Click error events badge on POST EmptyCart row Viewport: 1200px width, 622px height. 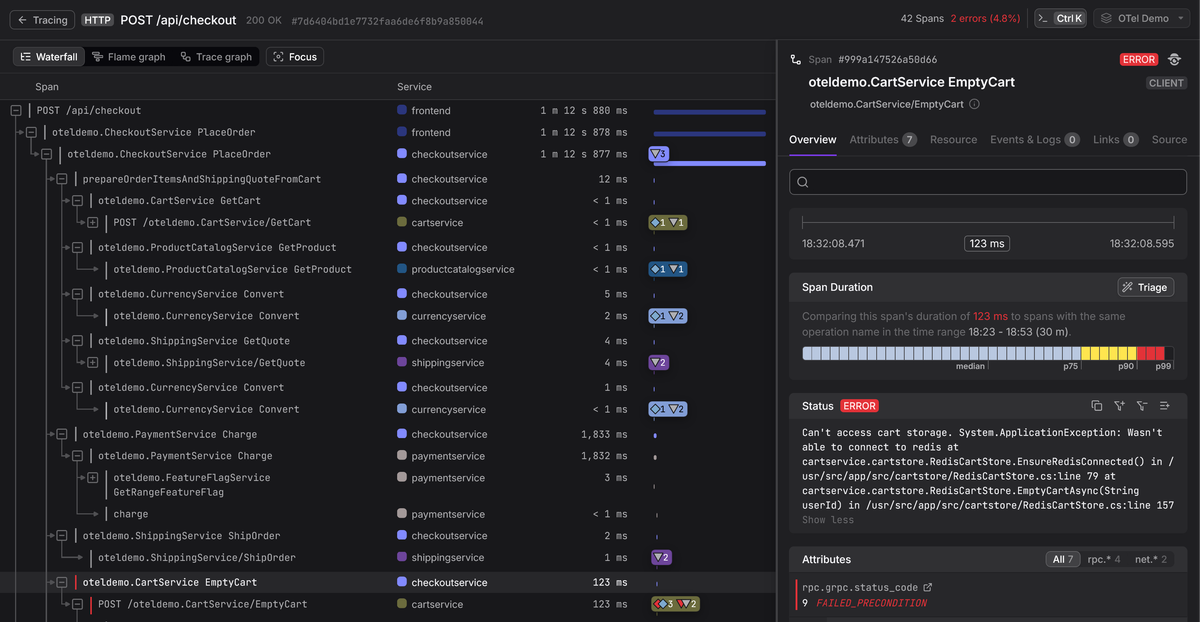[x=676, y=604]
